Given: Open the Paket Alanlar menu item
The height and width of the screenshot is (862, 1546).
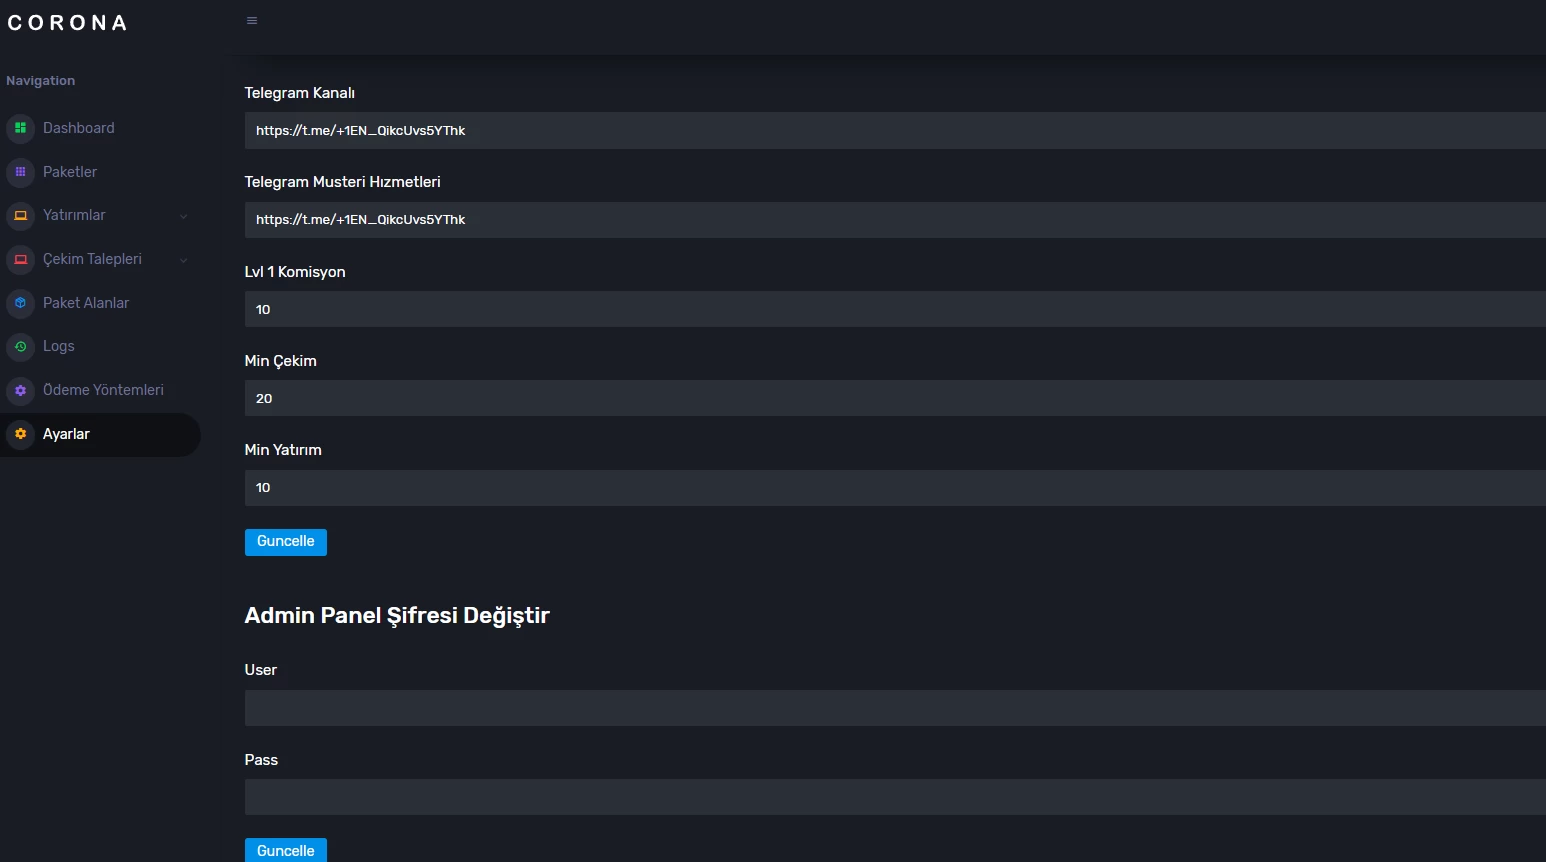Looking at the screenshot, I should 86,303.
